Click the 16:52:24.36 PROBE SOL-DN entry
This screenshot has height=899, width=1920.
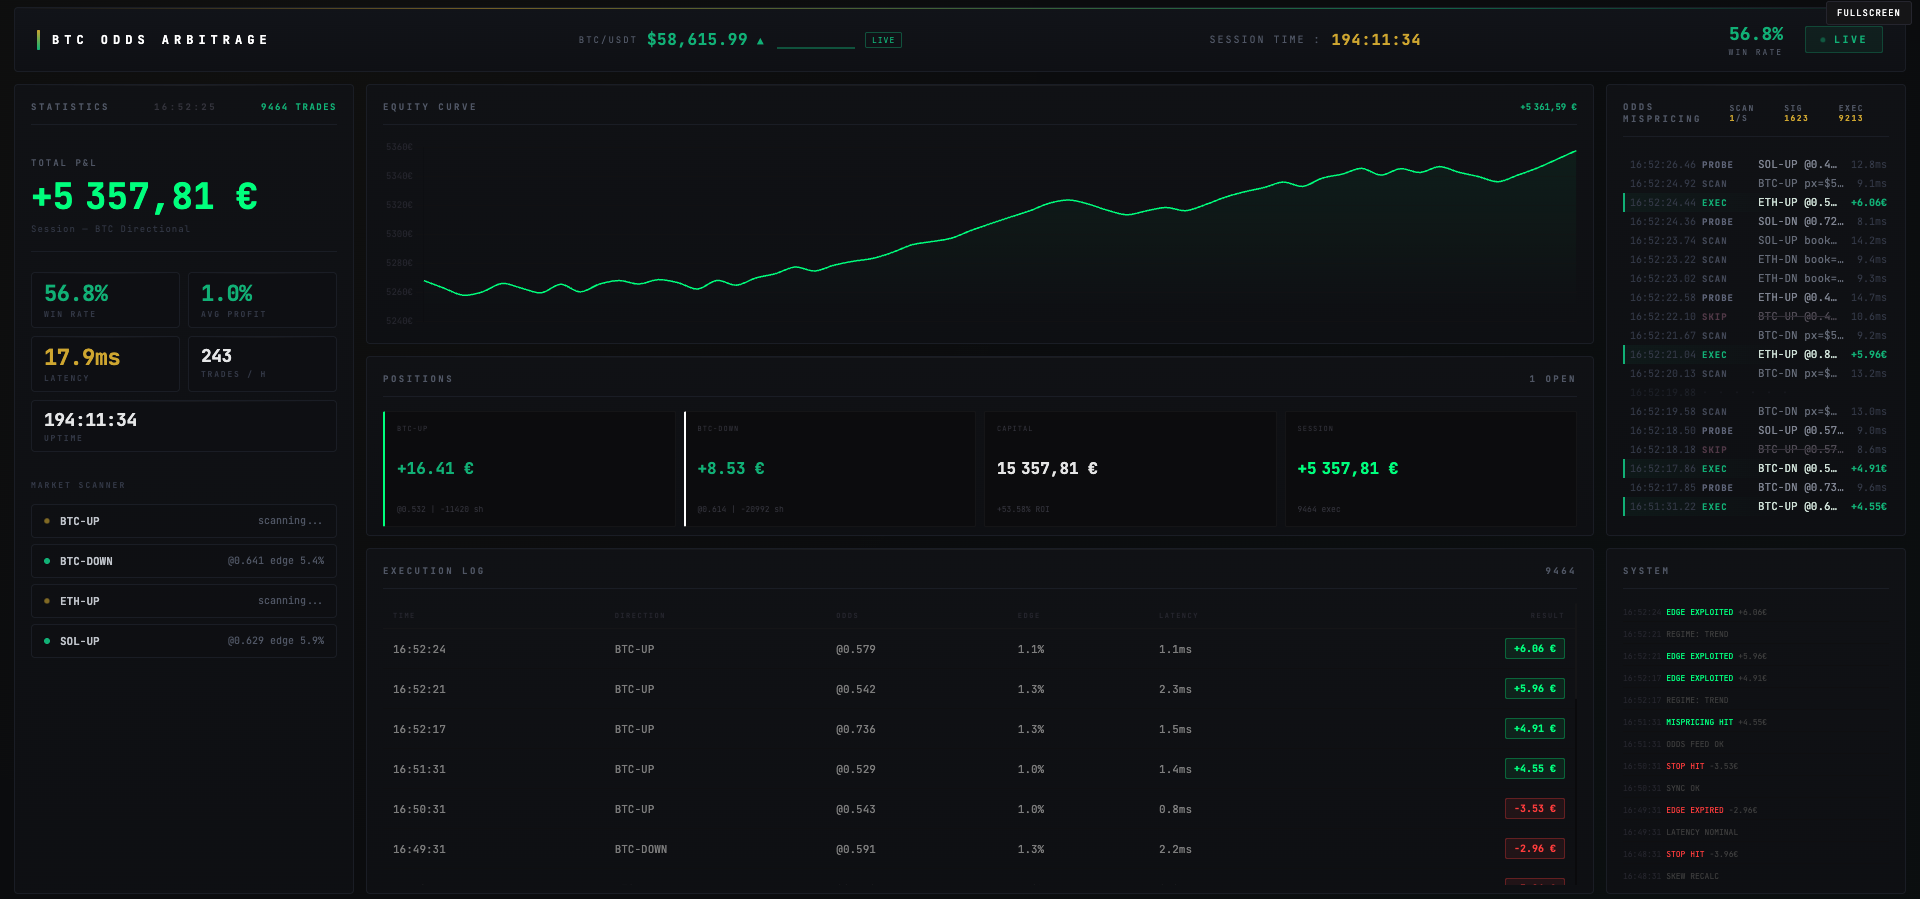(x=1756, y=222)
